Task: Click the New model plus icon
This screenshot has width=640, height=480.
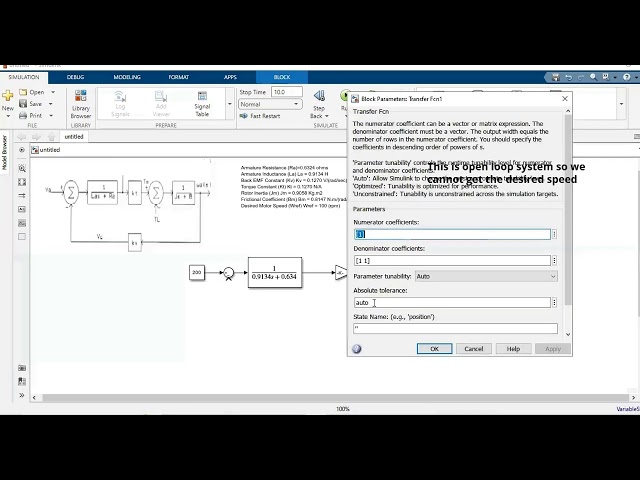Action: pos(7,96)
